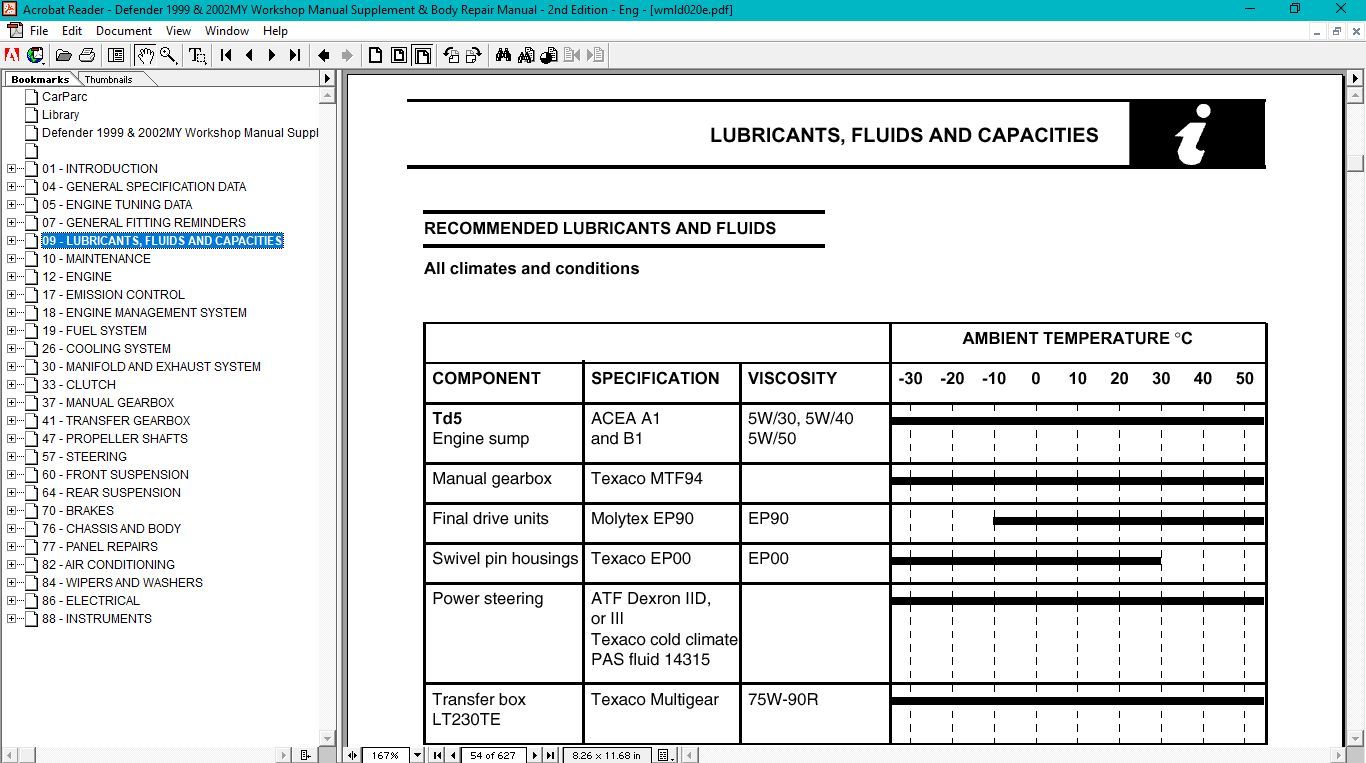The width and height of the screenshot is (1366, 763).
Task: Open zoom level dropdown arrow
Action: (418, 755)
